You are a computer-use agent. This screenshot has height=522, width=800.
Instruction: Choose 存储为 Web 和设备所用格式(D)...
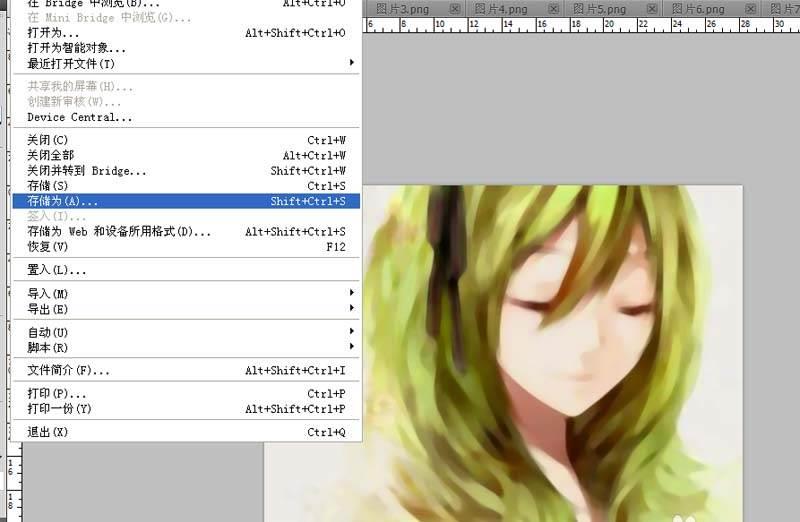tap(186, 232)
